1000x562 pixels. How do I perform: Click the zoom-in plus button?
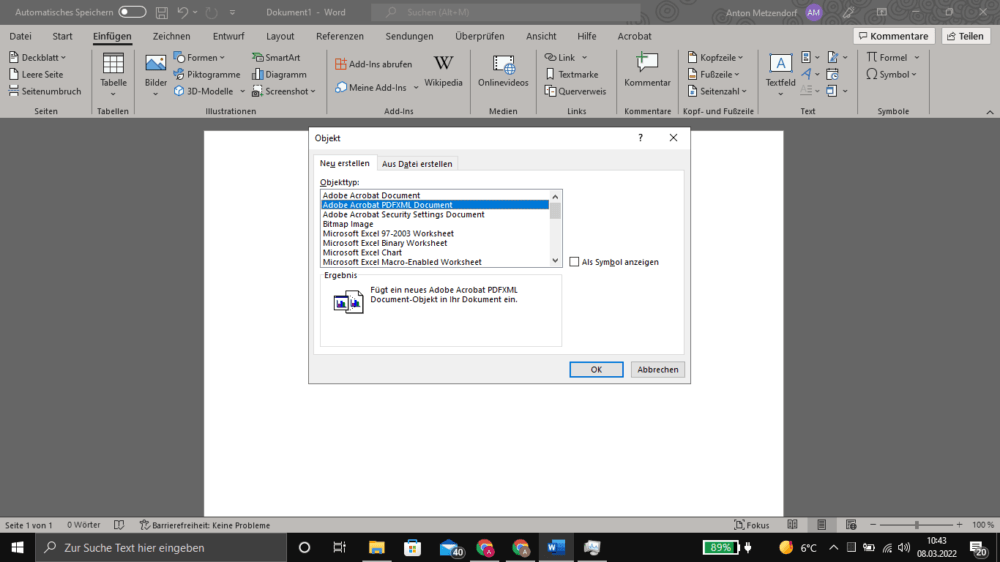[959, 525]
